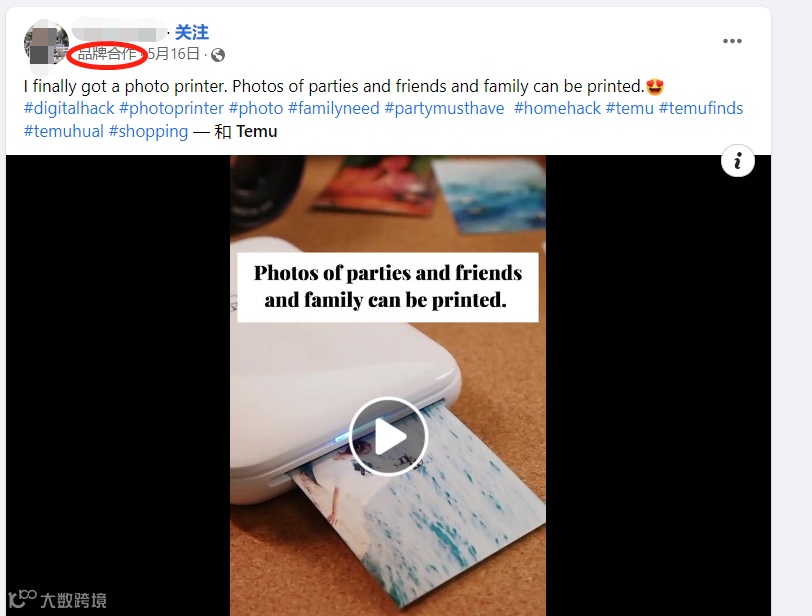
Task: Open the three-dot post options menu
Action: click(732, 41)
